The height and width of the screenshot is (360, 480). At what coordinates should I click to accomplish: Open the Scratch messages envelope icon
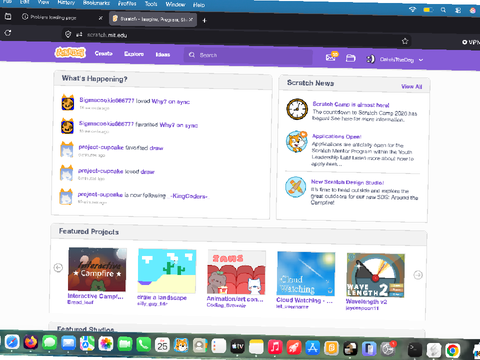(x=331, y=57)
